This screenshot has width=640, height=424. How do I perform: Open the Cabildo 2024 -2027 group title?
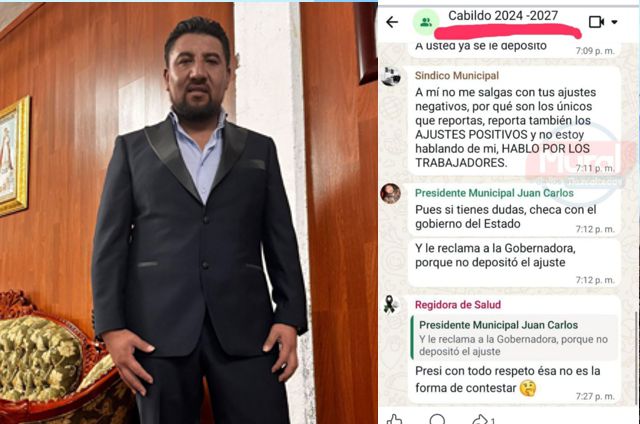pos(503,16)
